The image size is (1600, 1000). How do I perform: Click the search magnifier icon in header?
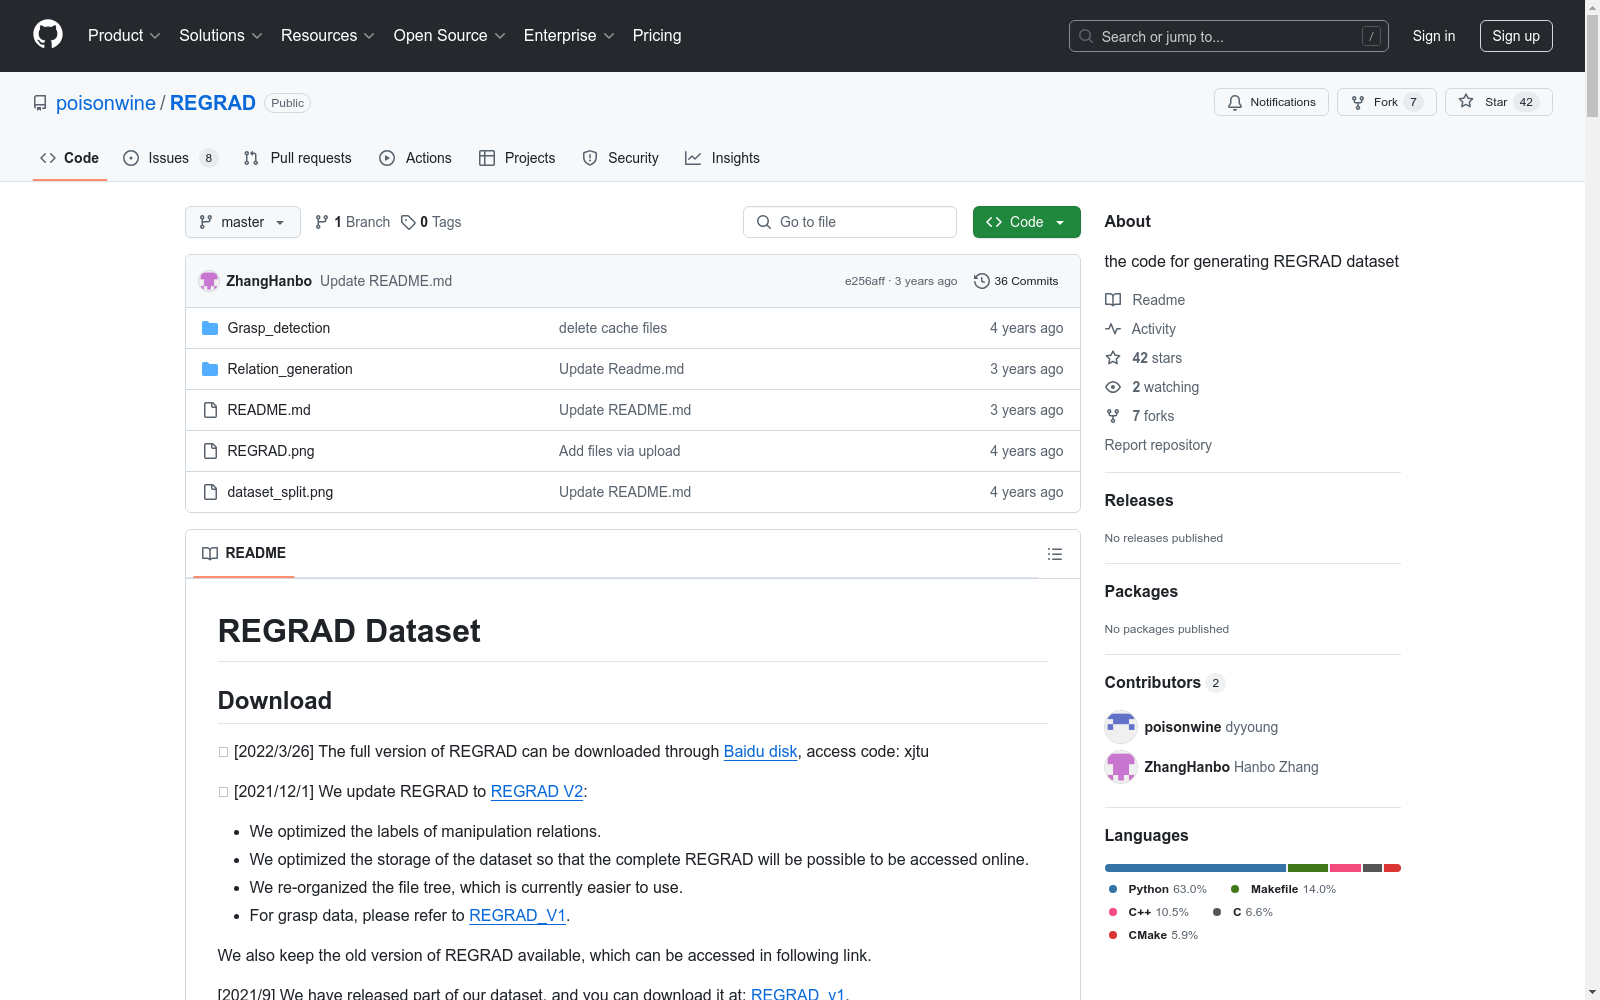tap(1086, 36)
